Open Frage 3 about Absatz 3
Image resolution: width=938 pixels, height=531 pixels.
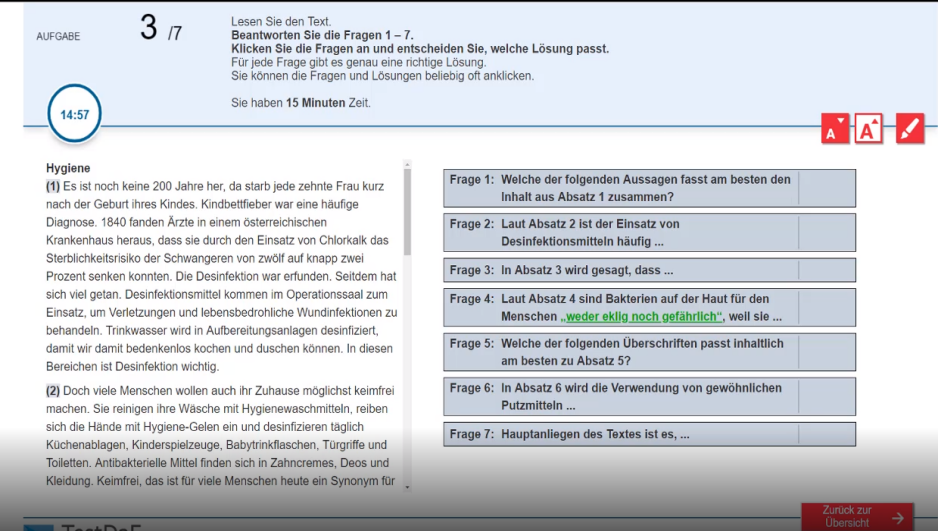(649, 270)
